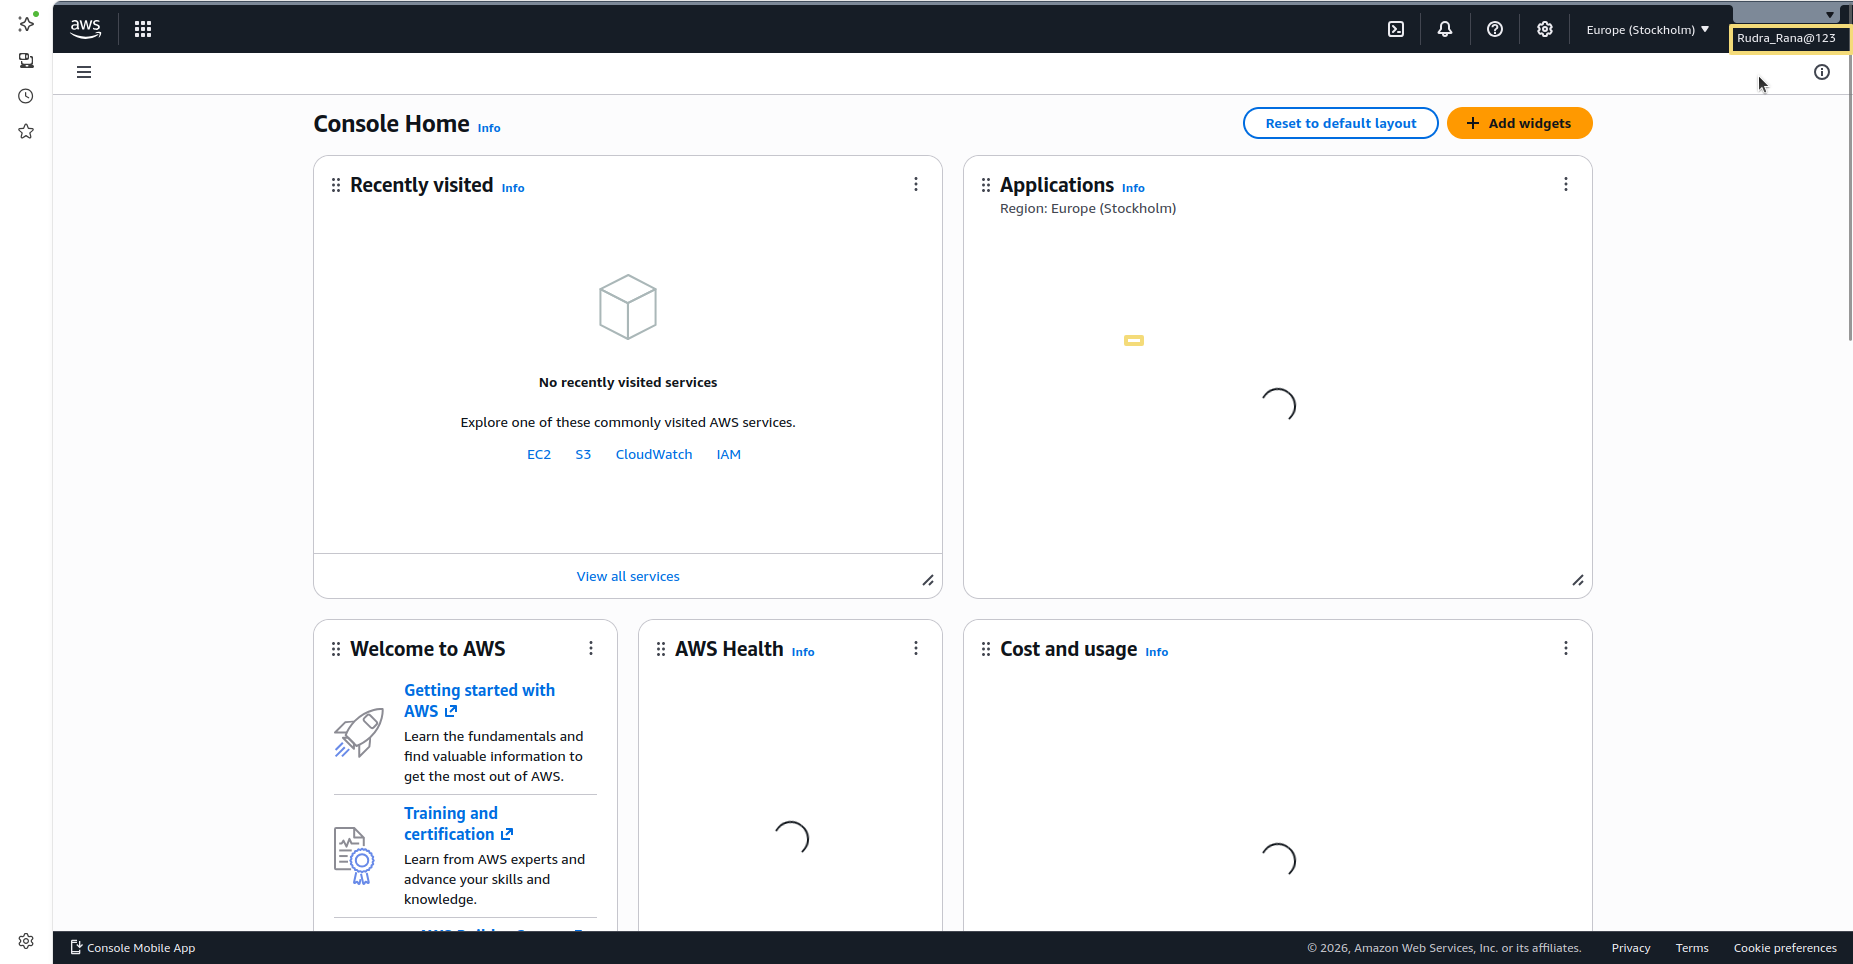Open the AWS services grid menu
The width and height of the screenshot is (1853, 964).
pos(143,29)
